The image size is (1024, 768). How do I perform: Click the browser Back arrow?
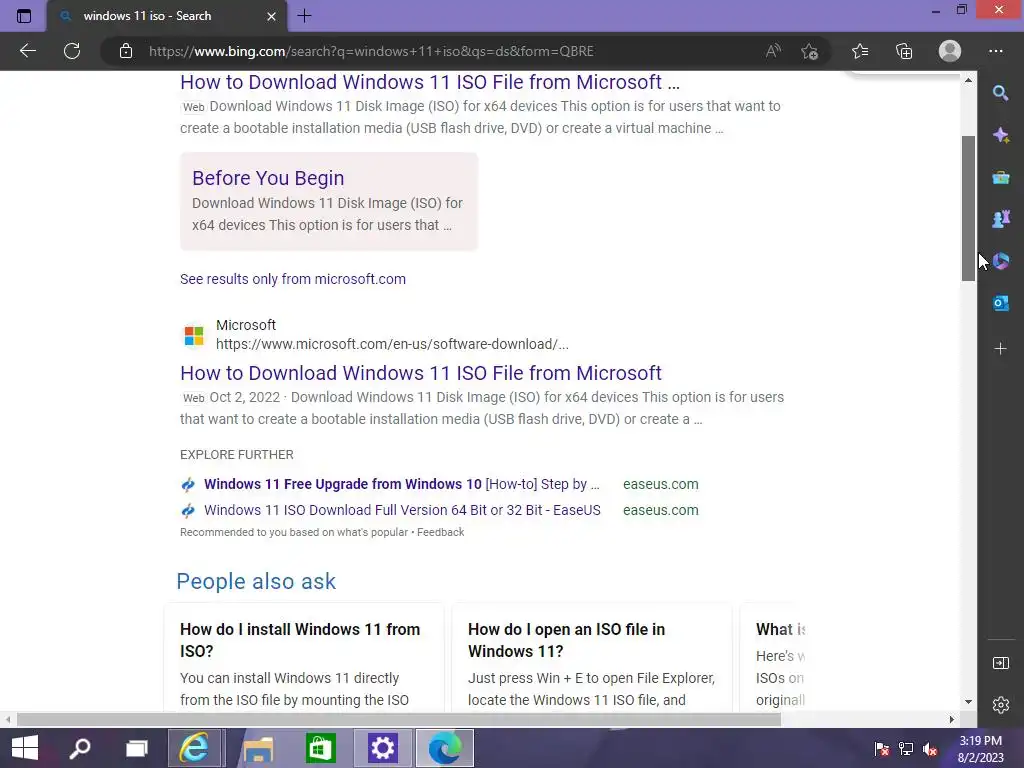point(27,51)
